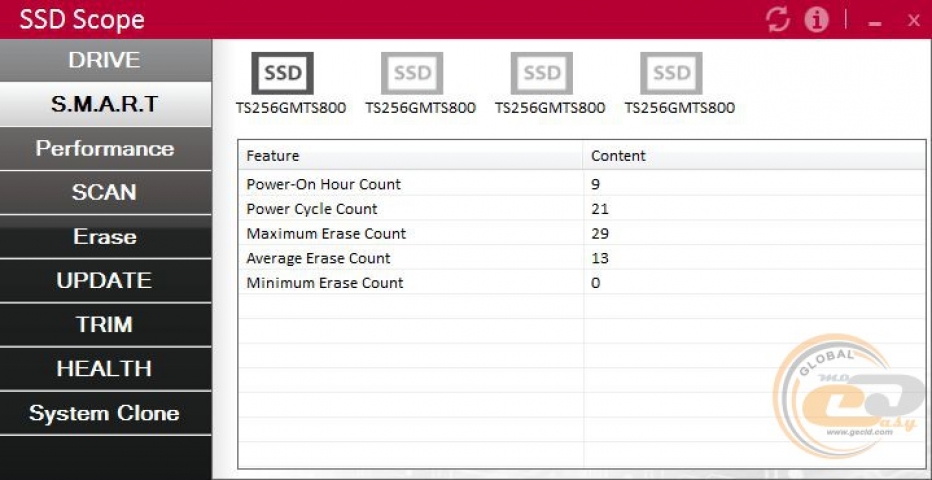Click the Feature column header

tap(411, 156)
